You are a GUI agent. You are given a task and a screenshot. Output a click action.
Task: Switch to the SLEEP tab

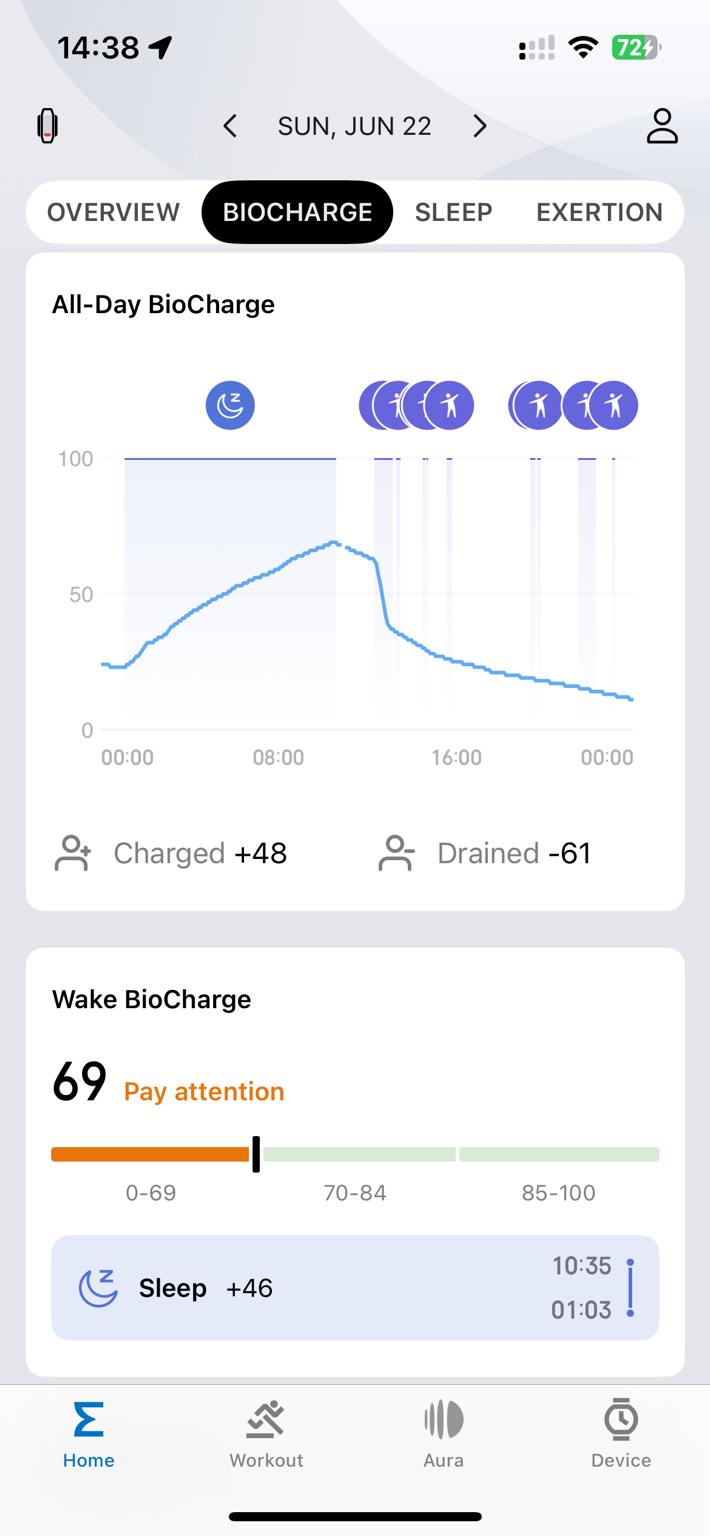454,212
